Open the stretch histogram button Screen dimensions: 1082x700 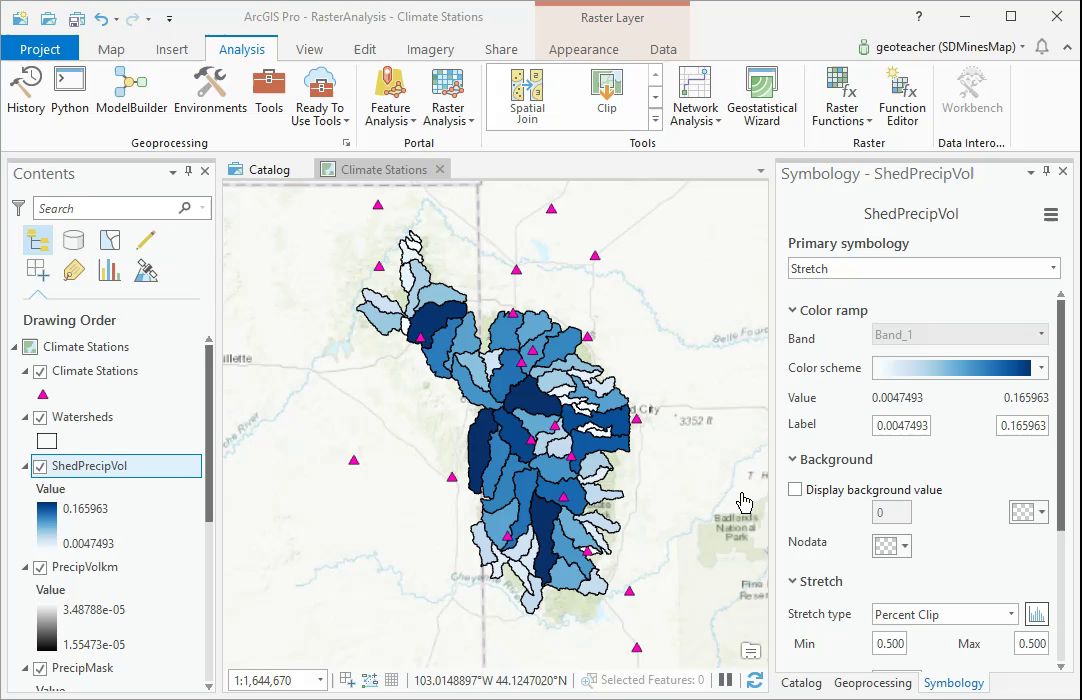[x=1036, y=614]
